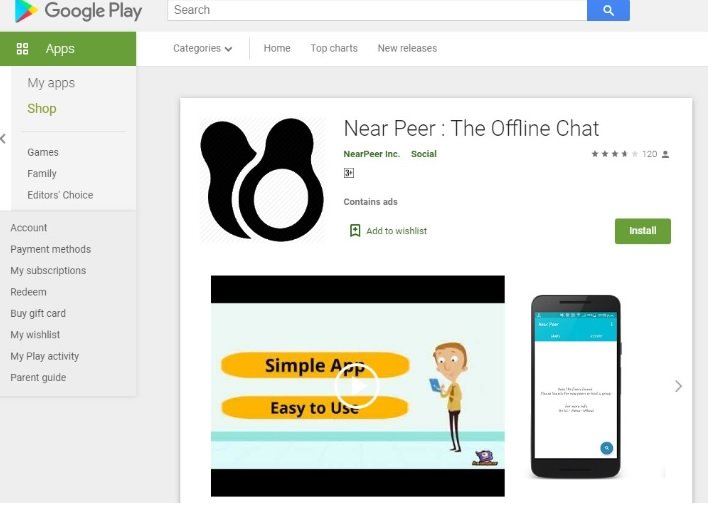
Task: Play the promo video
Action: pos(356,386)
